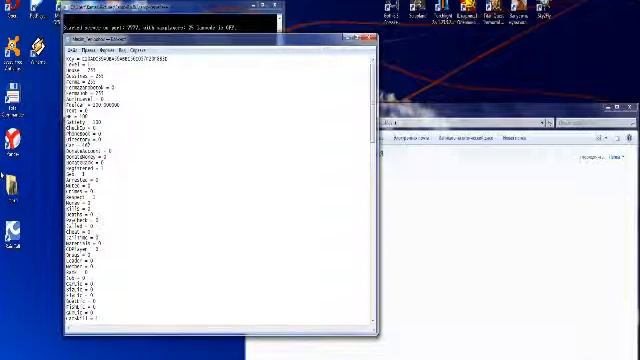Close the Notepad window
640x360 pixels.
[x=369, y=38]
